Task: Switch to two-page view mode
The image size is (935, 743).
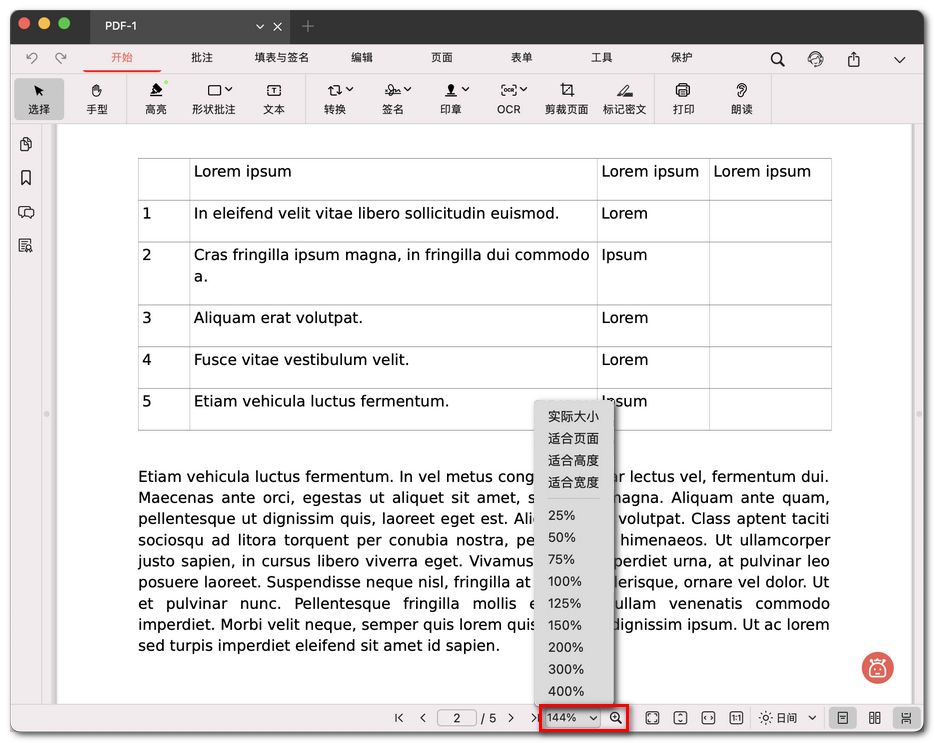Action: pyautogui.click(x=875, y=718)
